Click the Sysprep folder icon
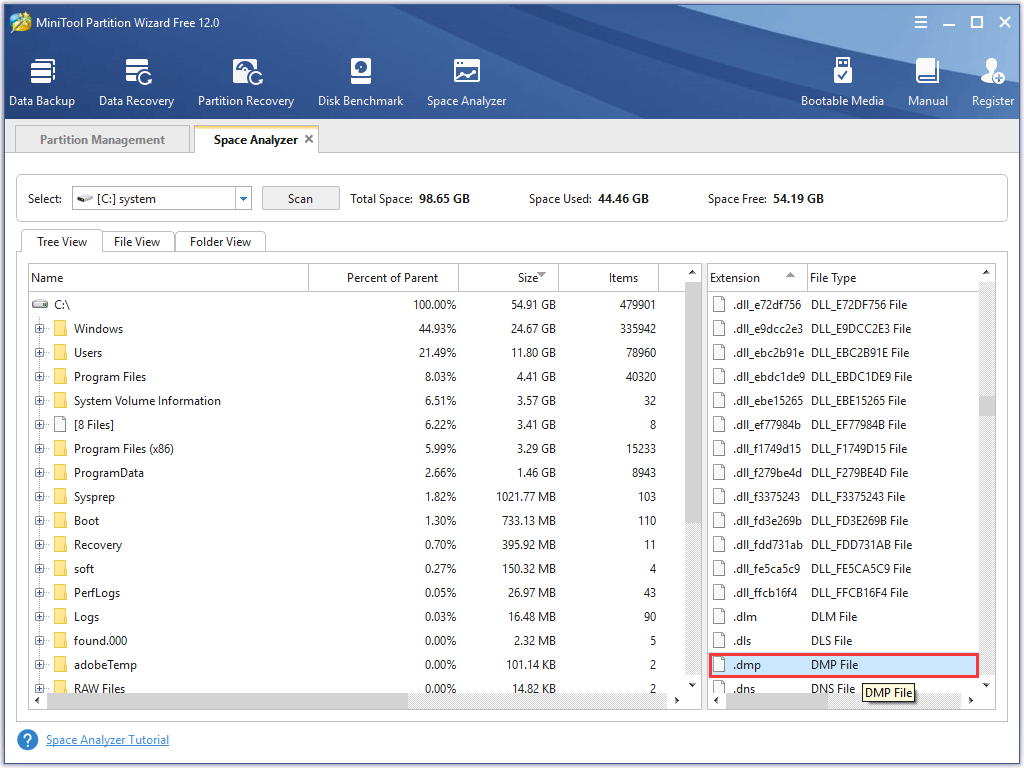 pos(60,496)
